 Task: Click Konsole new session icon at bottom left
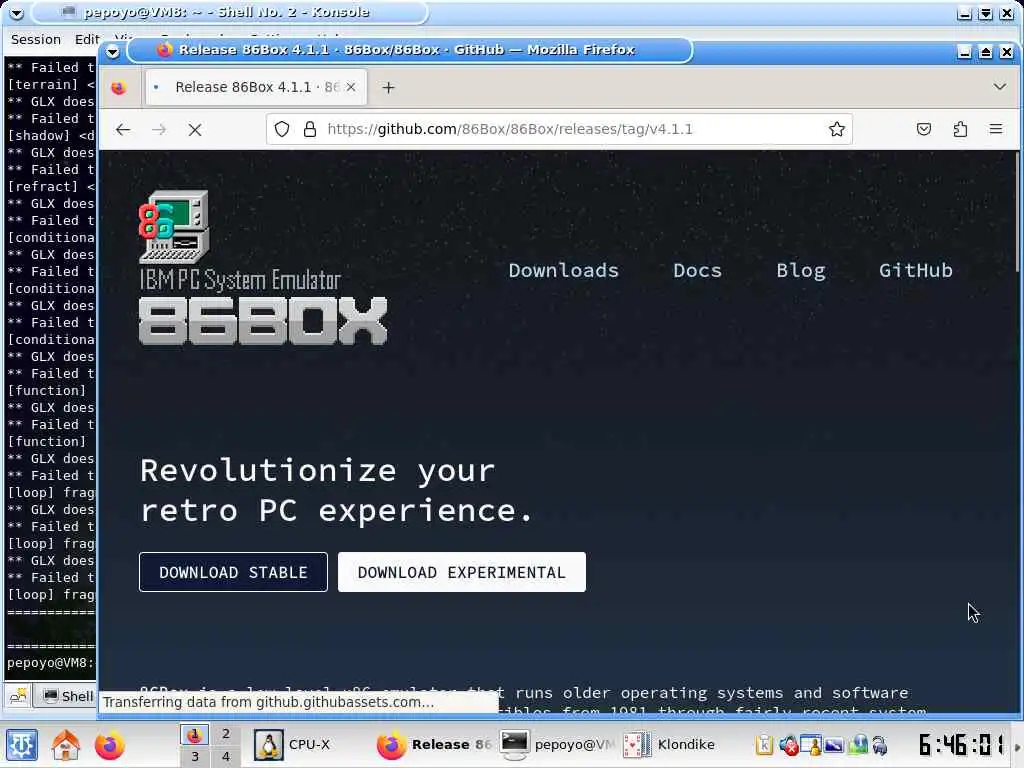coord(18,696)
